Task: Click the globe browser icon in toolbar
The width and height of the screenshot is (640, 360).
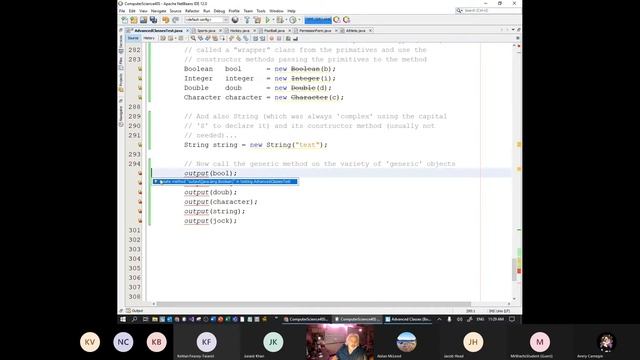Action: 235,20
